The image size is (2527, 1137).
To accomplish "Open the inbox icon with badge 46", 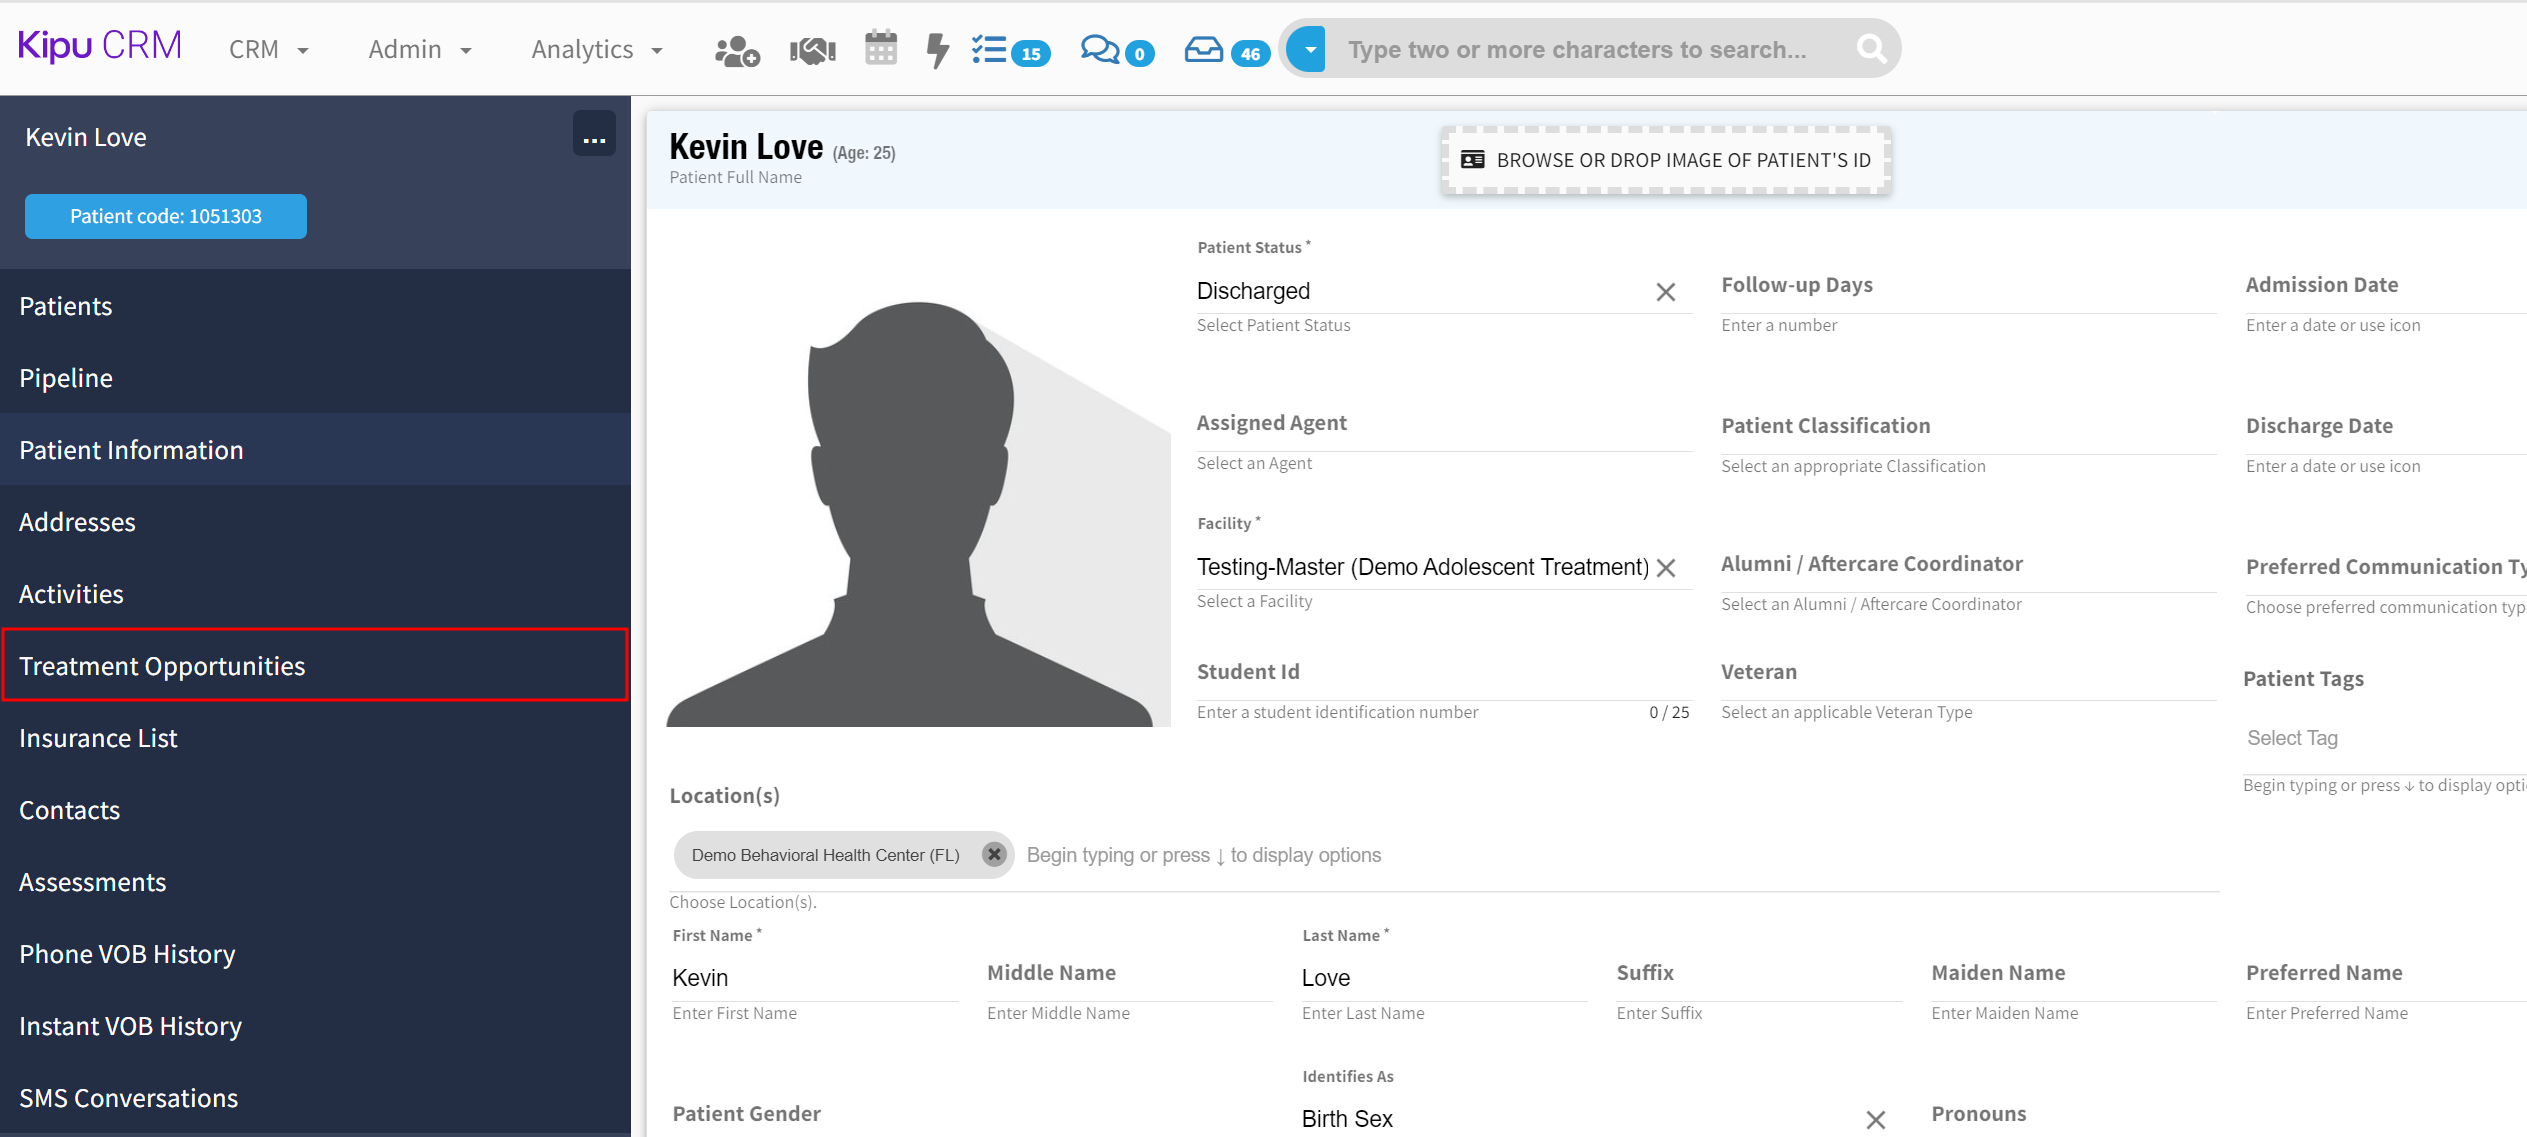I will pyautogui.click(x=1204, y=50).
